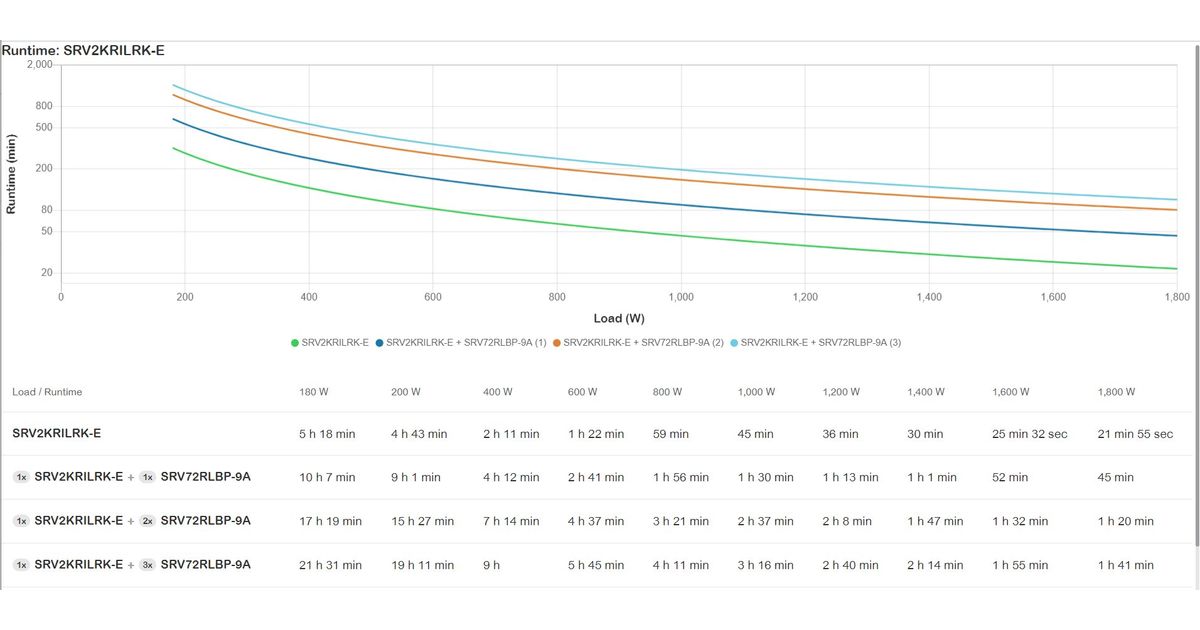Click the 1x badge before SRV2KRILRK-E in last row
The height and width of the screenshot is (630, 1200).
coord(21,565)
